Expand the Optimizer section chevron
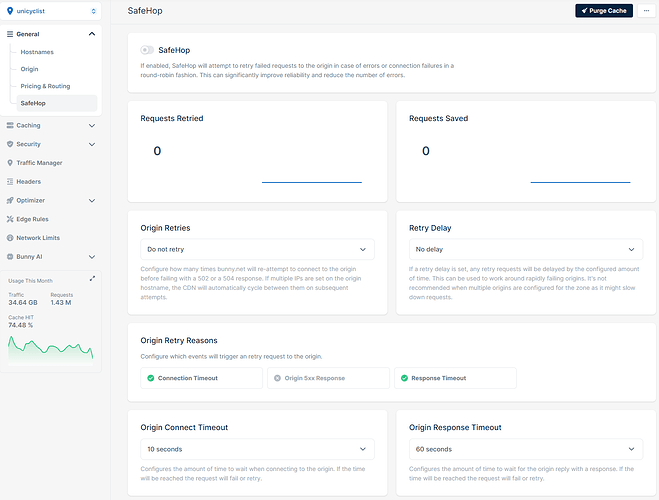This screenshot has width=659, height=500. coord(92,201)
